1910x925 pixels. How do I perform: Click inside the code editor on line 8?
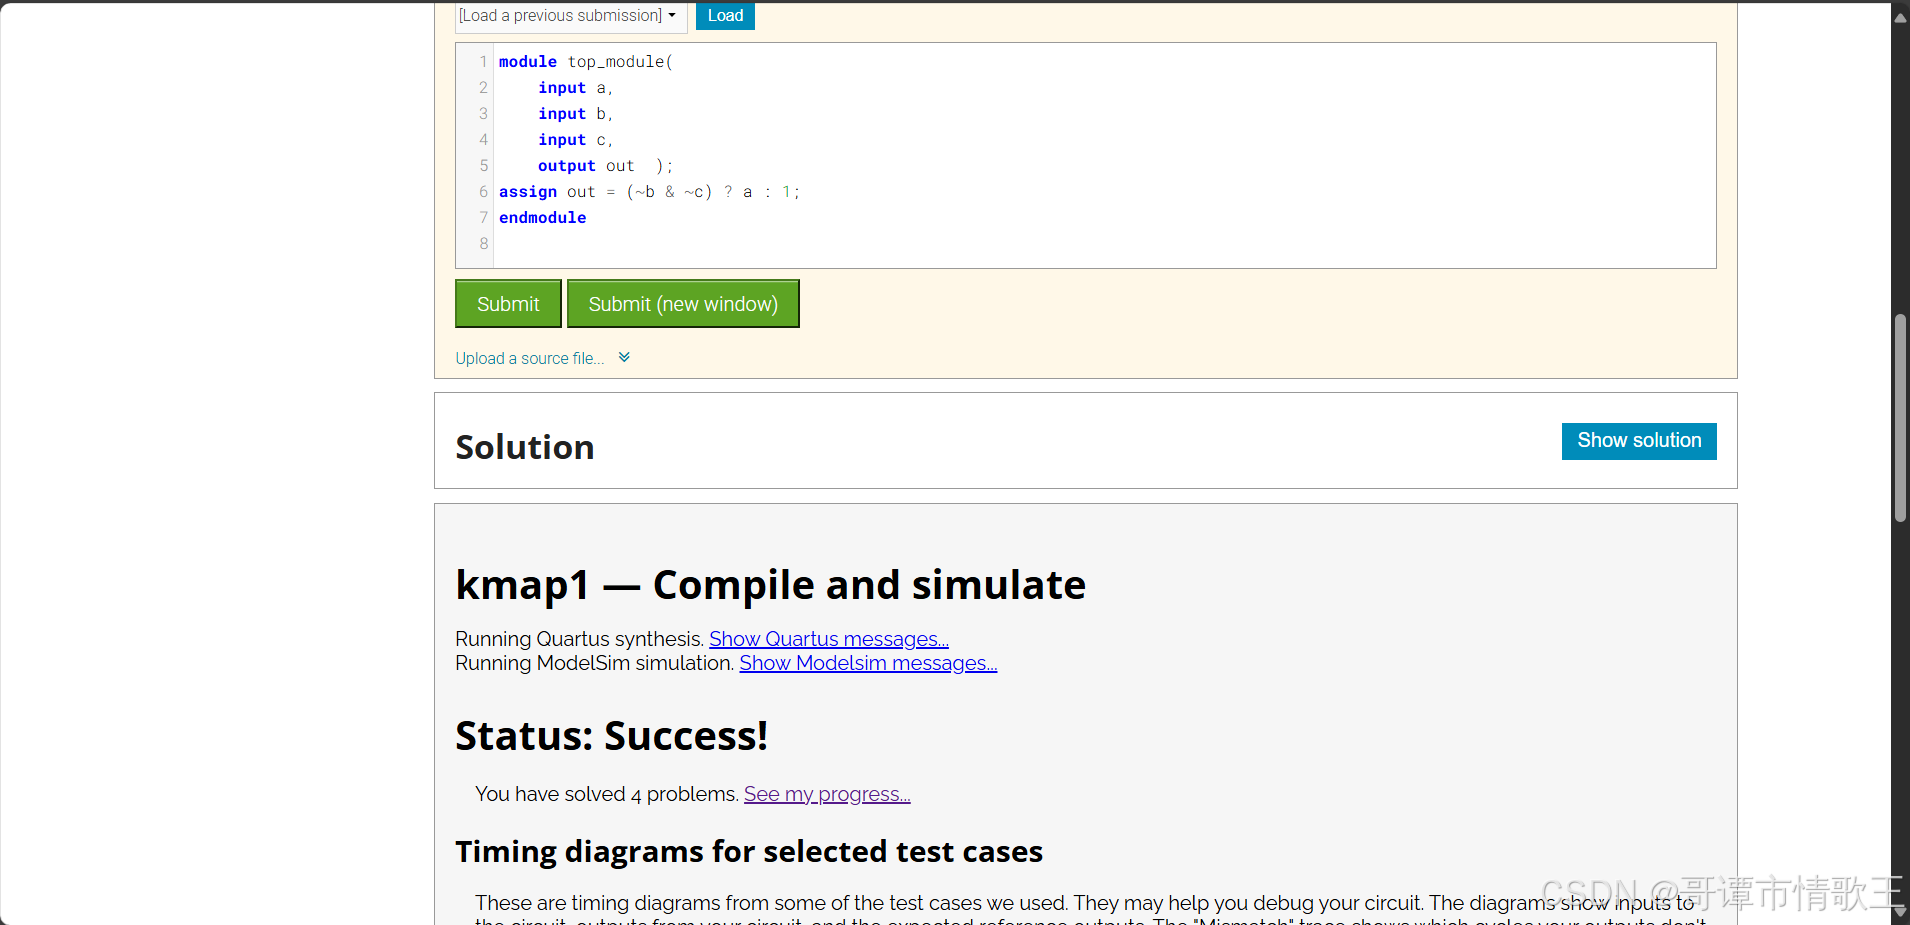1104,243
